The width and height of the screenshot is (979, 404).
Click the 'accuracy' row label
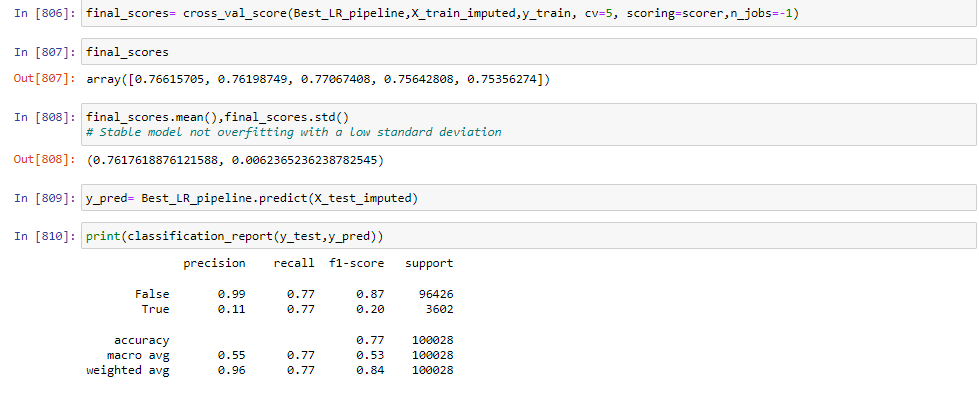pos(142,340)
